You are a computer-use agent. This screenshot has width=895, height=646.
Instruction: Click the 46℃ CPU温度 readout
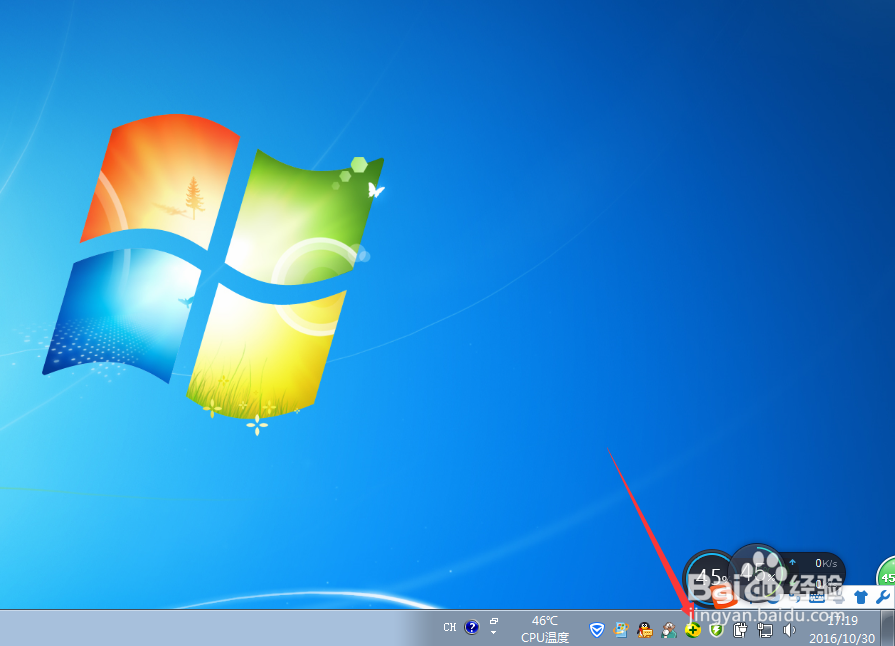click(545, 629)
